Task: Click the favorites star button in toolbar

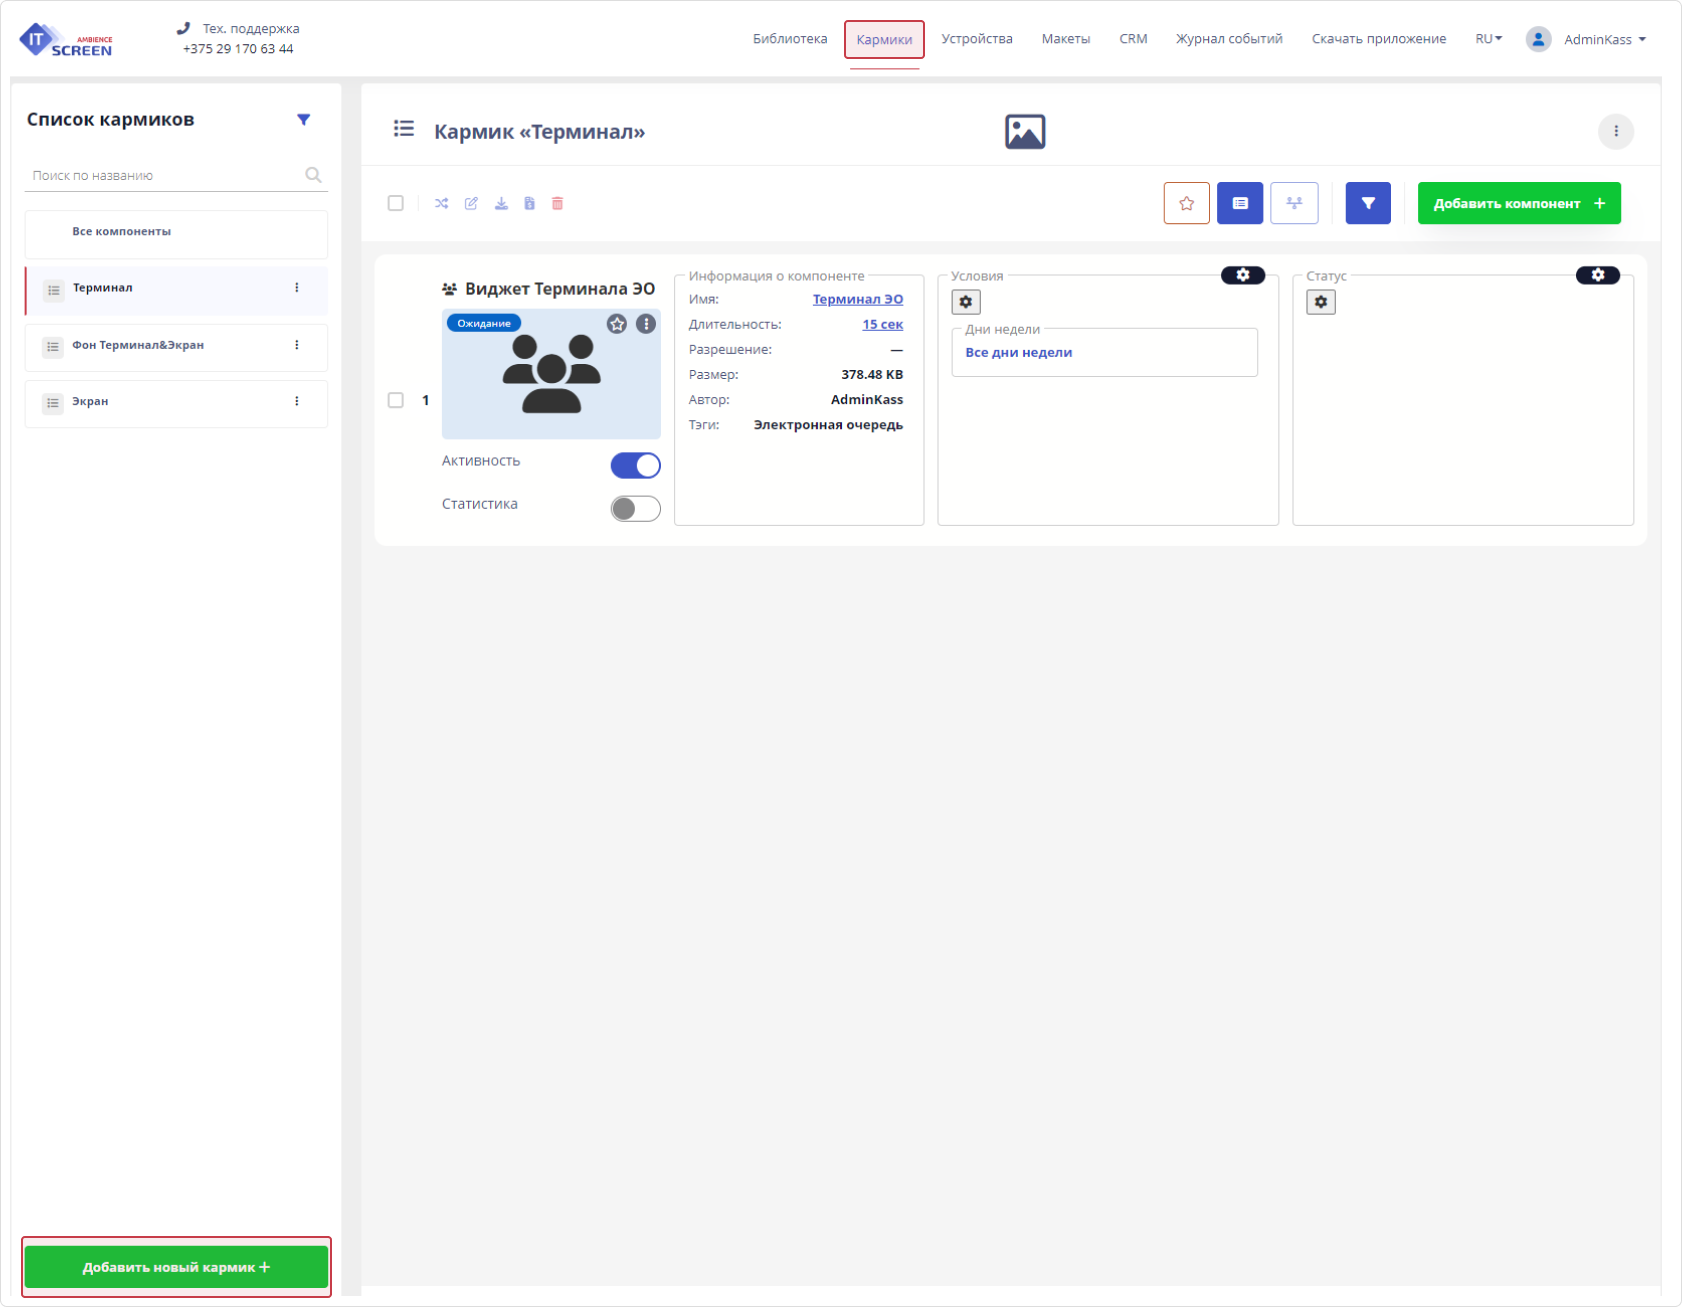Action: [x=1186, y=203]
